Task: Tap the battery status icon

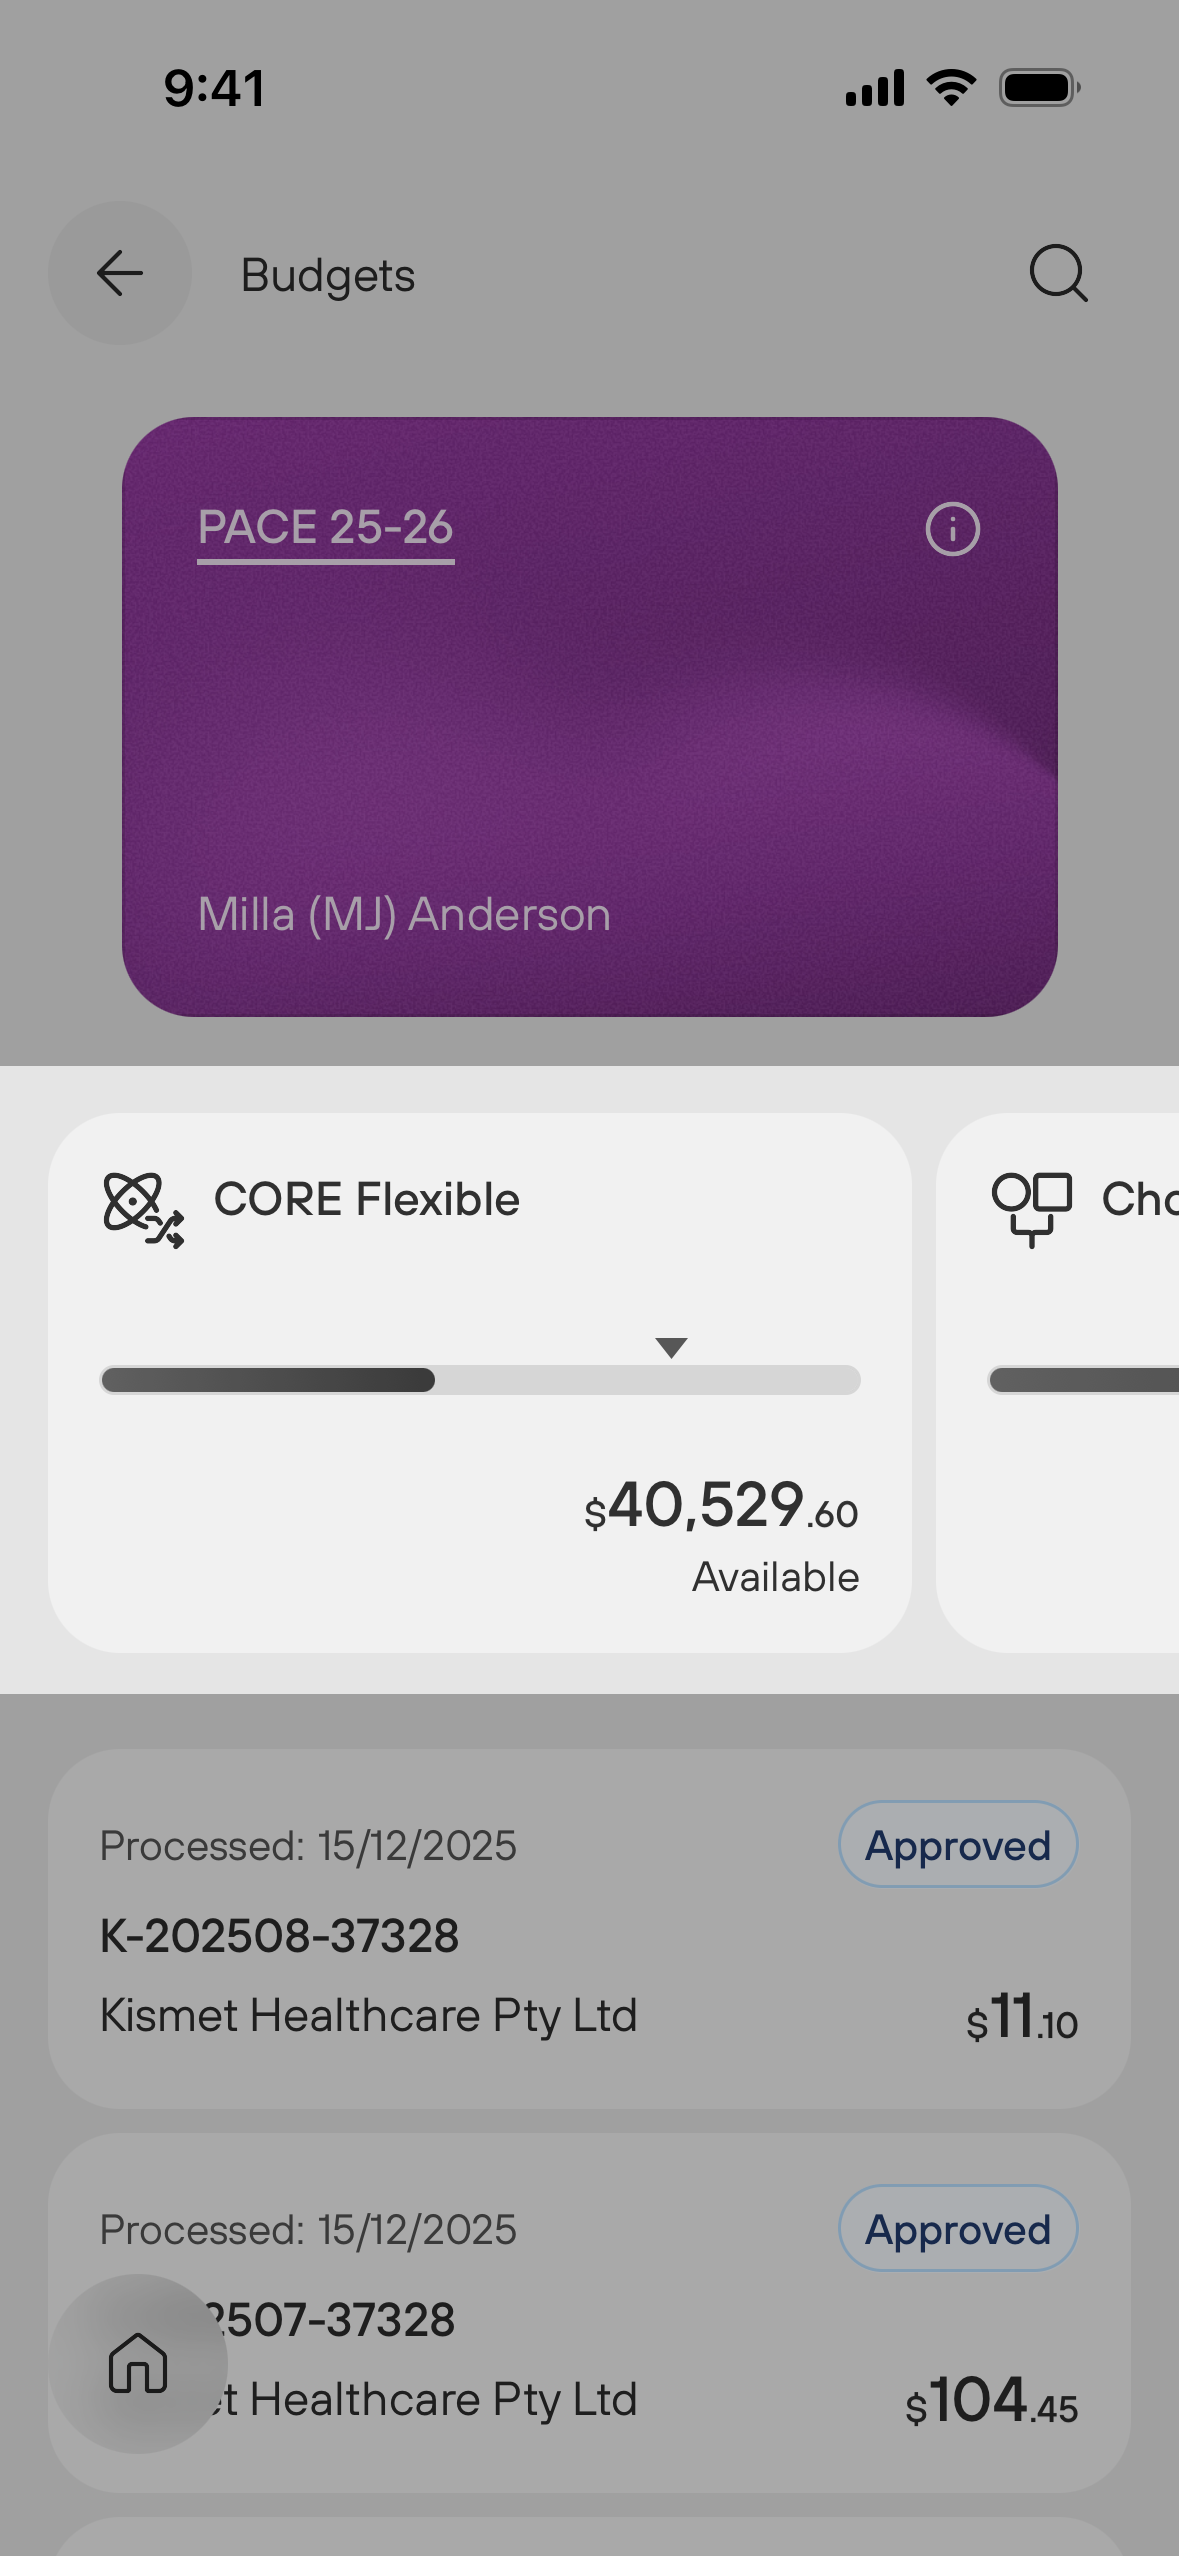Action: 1039,88
